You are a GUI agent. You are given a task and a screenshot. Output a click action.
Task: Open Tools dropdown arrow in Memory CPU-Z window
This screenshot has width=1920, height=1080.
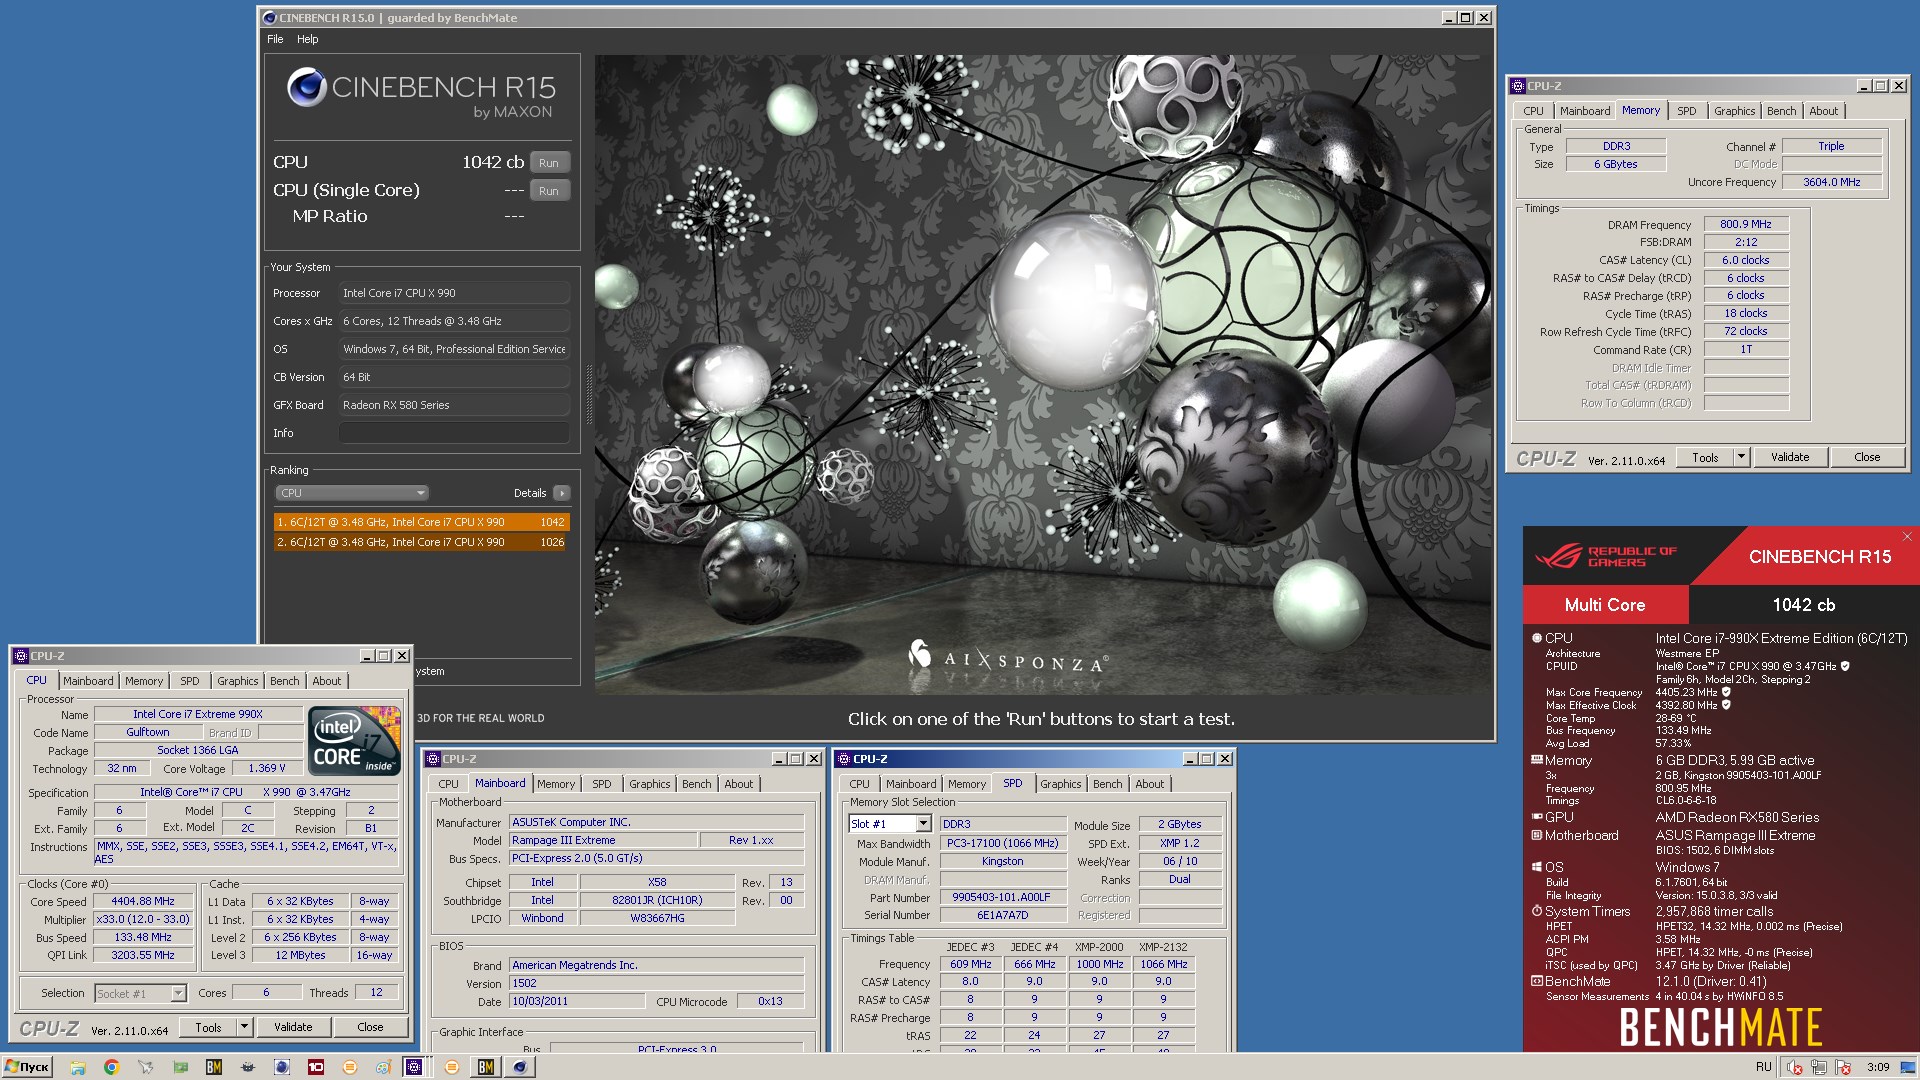pos(1741,457)
